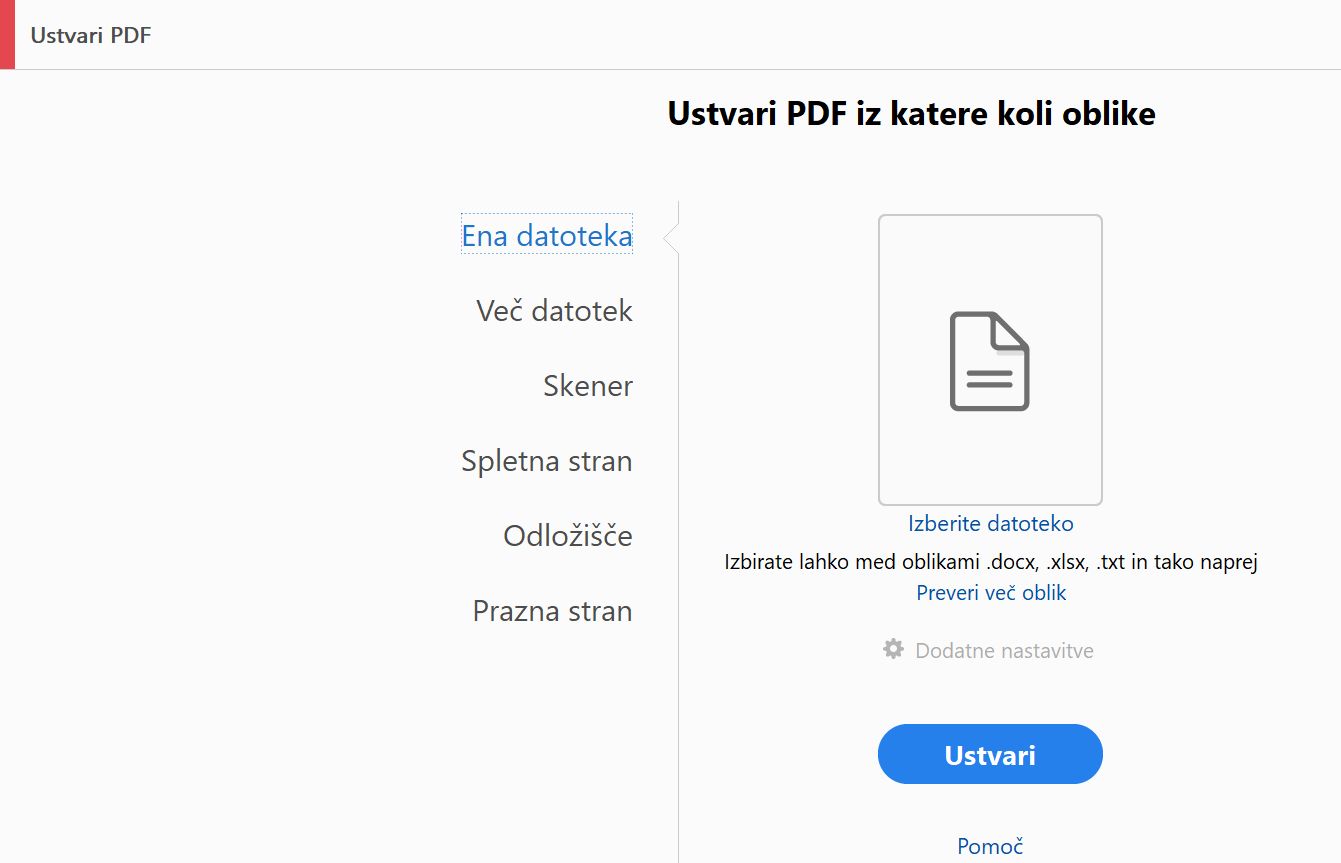Screen dimensions: 1341x863
Task: Click the red accent bar beside the header
Action: [x=8, y=35]
